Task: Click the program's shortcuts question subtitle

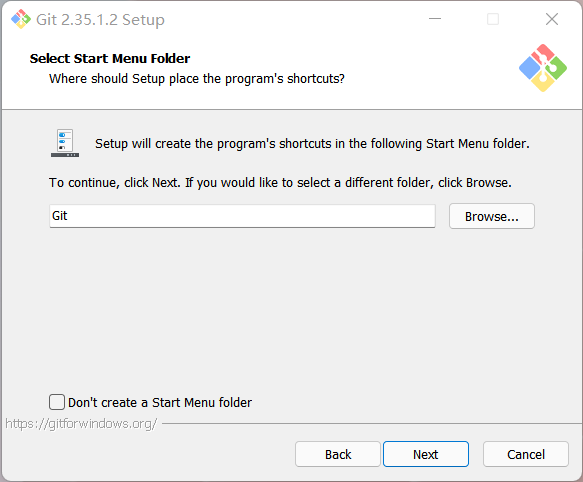Action: (197, 79)
